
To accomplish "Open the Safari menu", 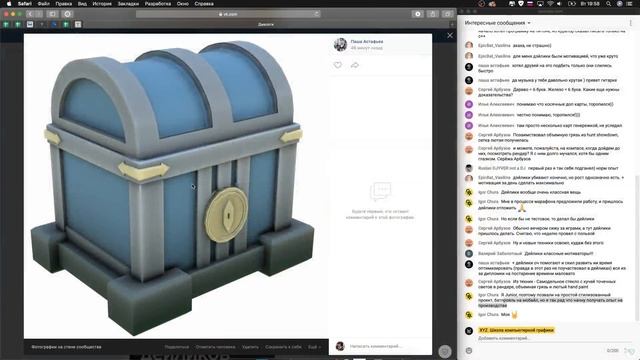I will coord(24,4).
